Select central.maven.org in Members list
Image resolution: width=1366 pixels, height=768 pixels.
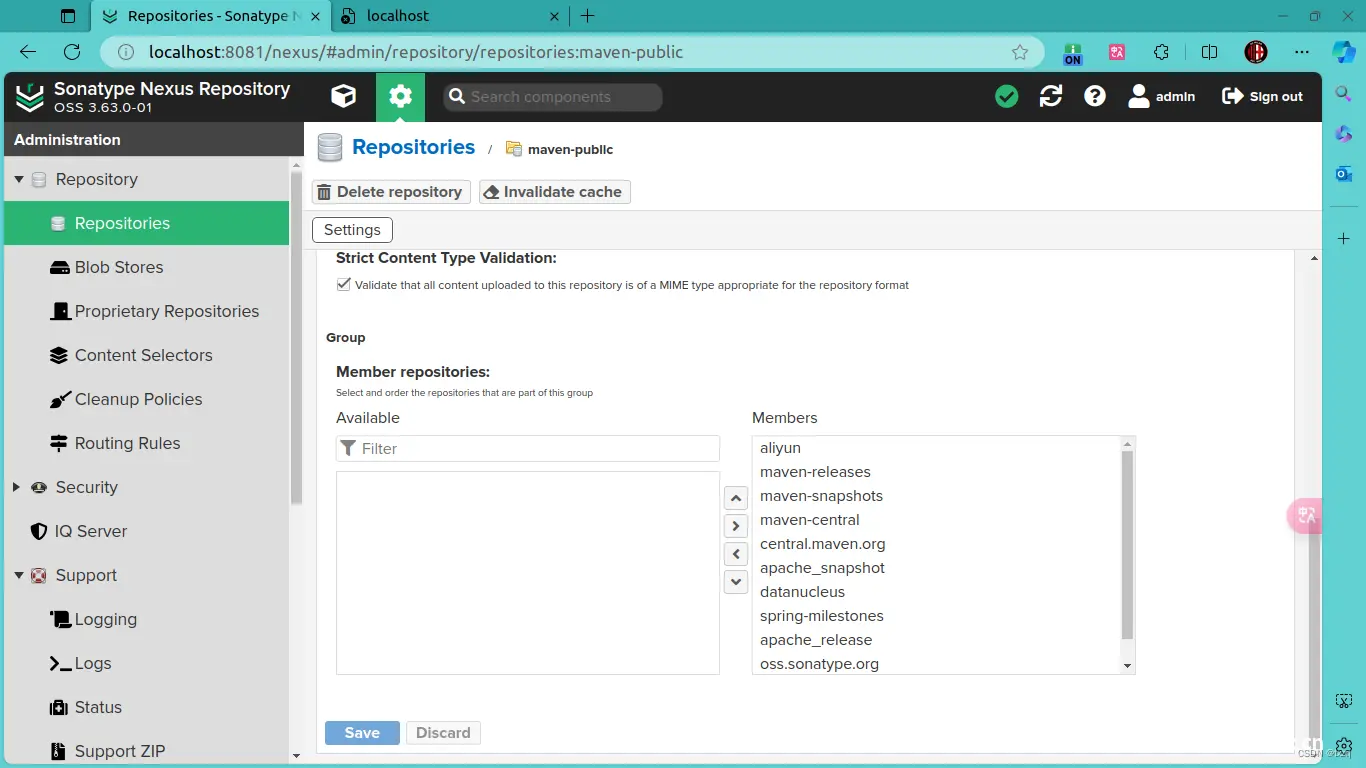(936, 544)
